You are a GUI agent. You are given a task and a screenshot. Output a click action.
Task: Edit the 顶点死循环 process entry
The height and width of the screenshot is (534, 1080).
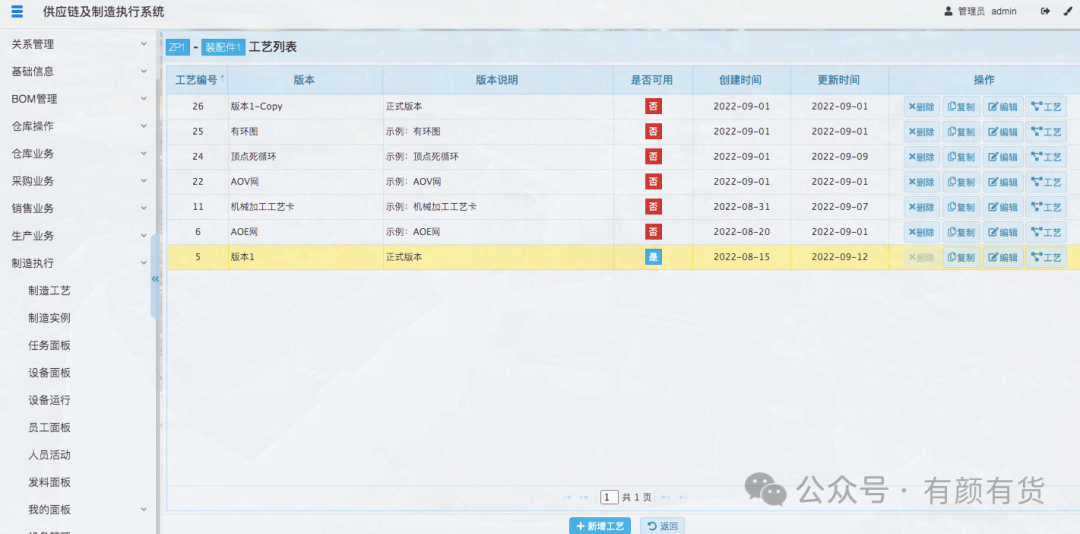click(1002, 157)
